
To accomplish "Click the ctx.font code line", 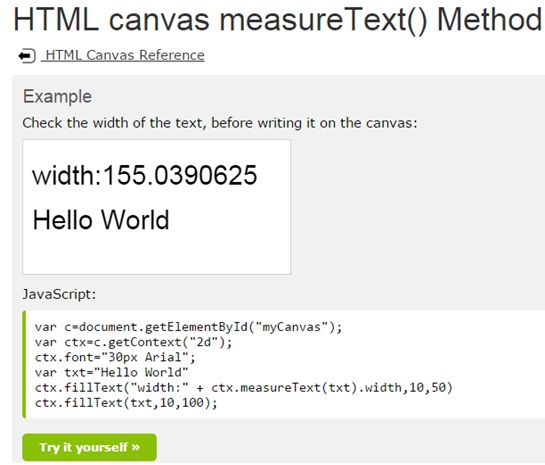I will [115, 357].
